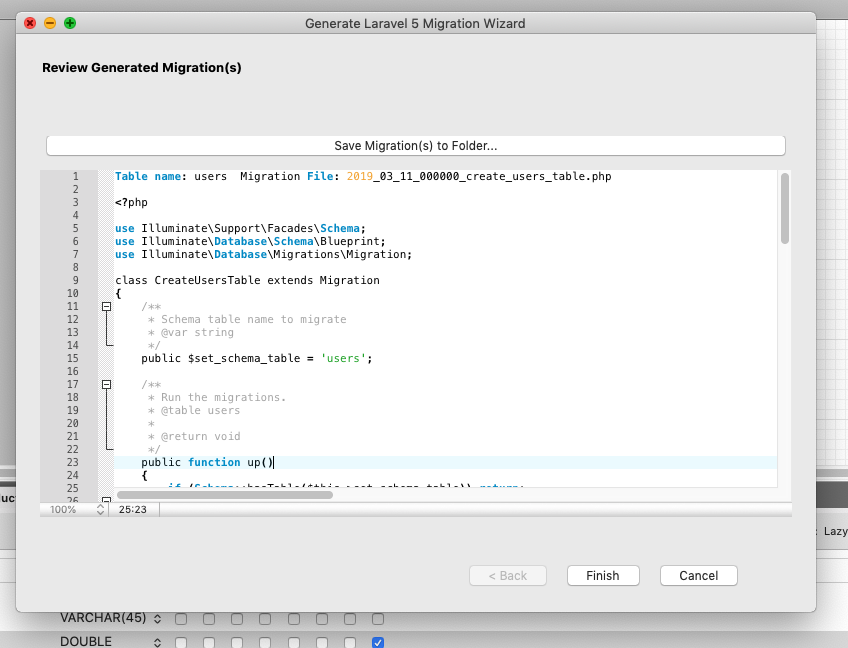Maximize wizard with green window button
Image resolution: width=848 pixels, height=648 pixels.
(70, 23)
